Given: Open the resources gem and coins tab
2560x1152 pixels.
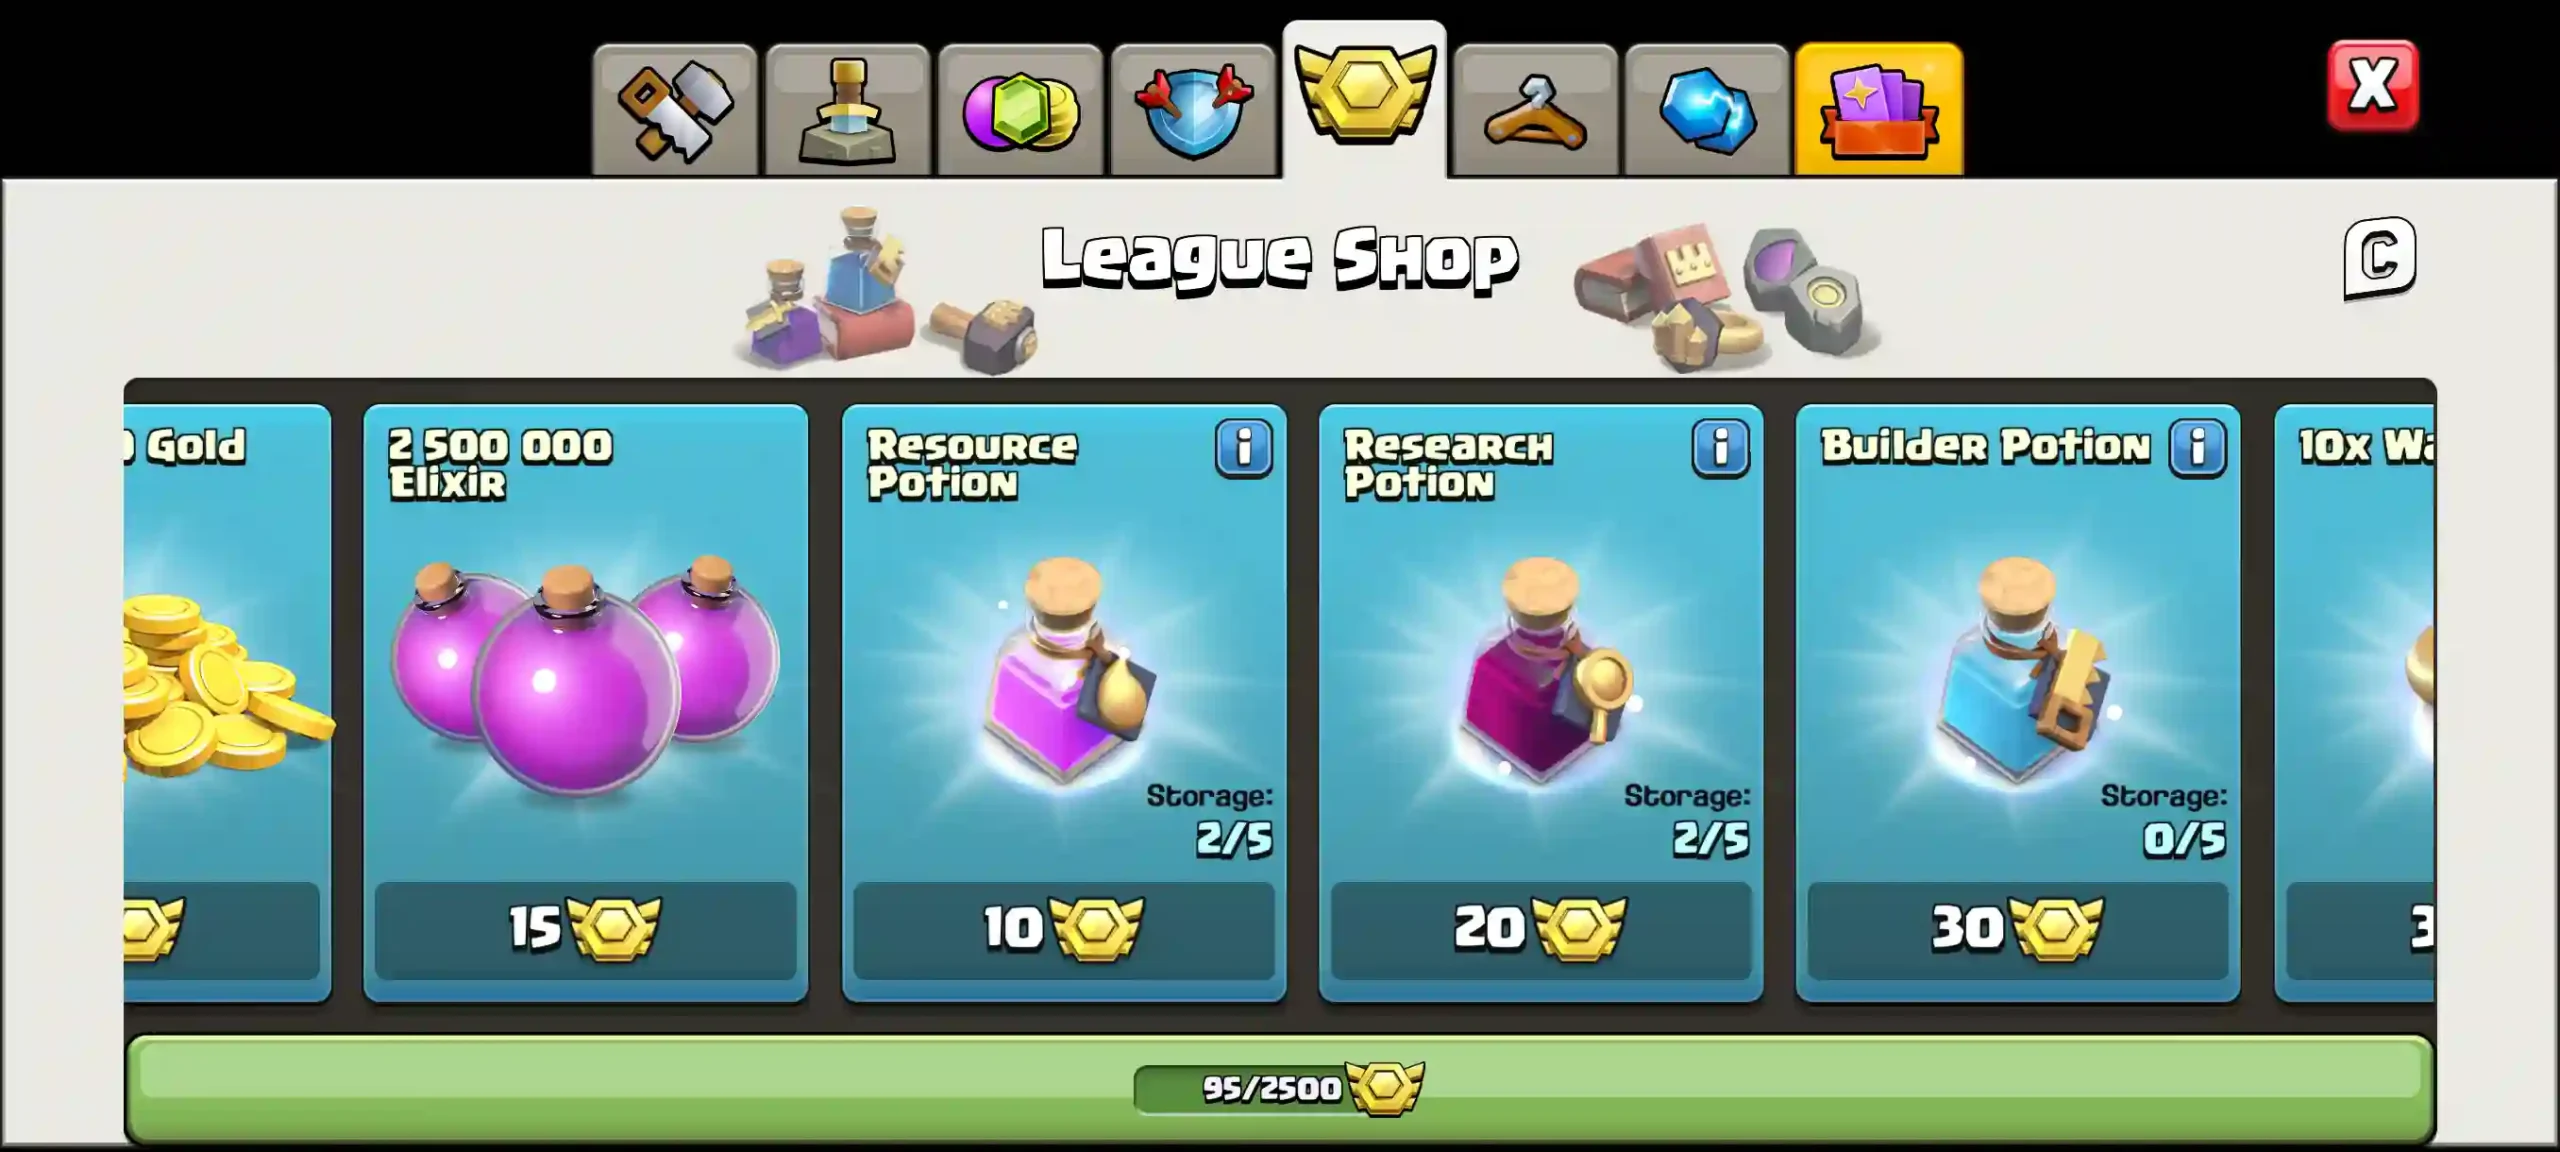Looking at the screenshot, I should point(1020,111).
